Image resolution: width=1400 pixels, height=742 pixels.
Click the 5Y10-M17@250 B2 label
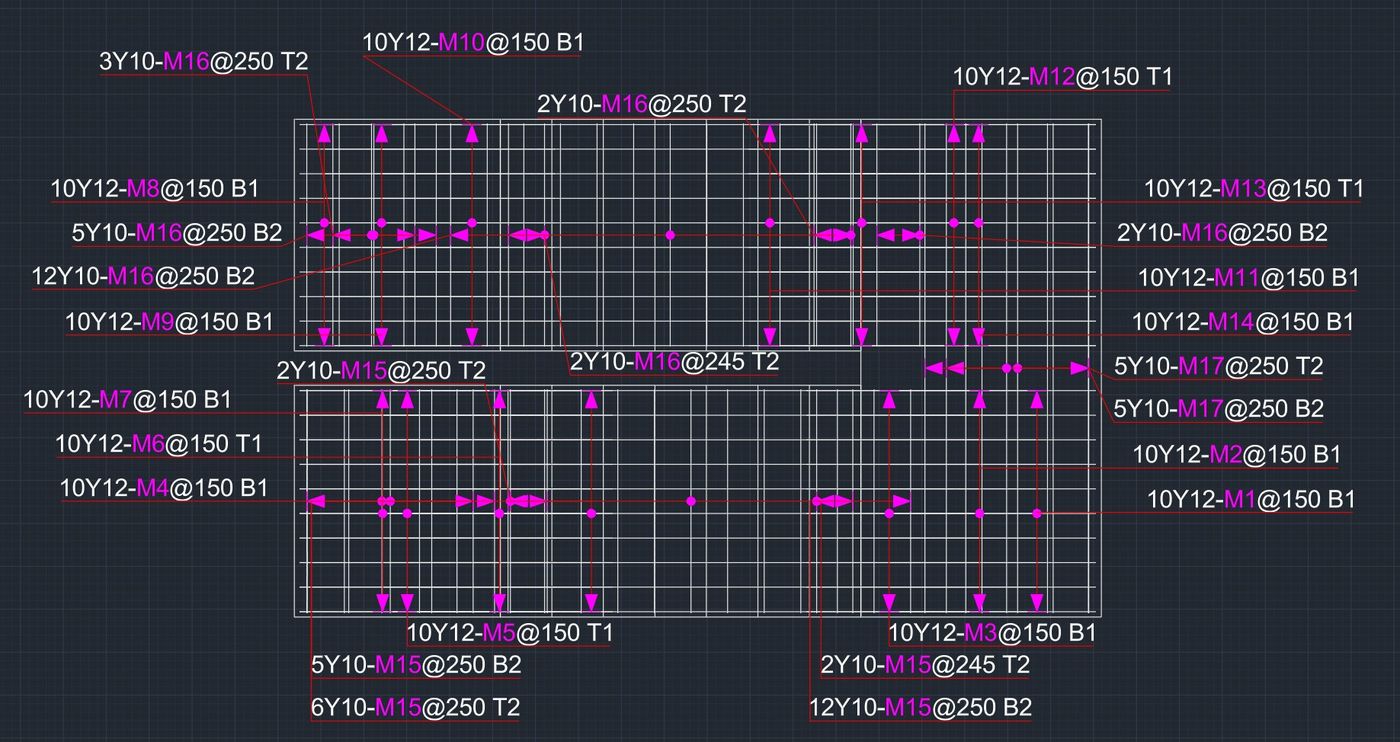[1219, 408]
